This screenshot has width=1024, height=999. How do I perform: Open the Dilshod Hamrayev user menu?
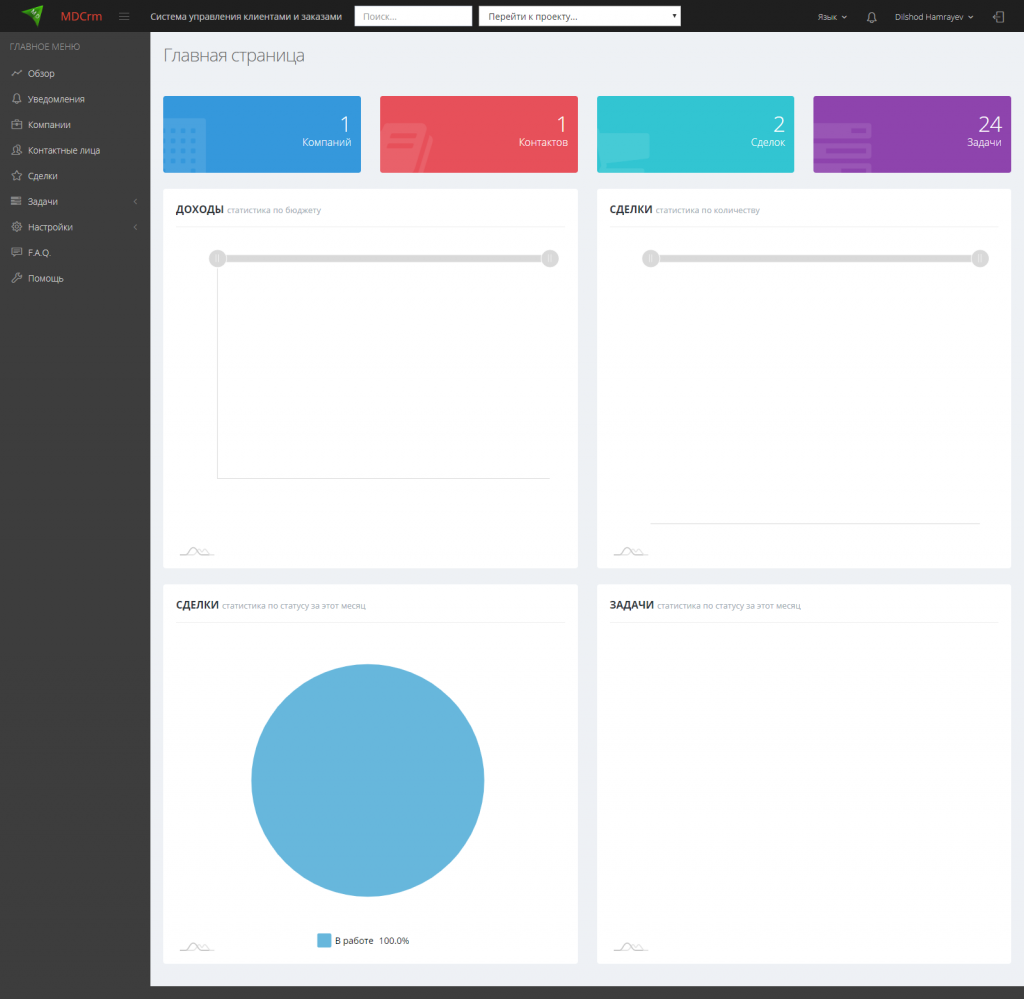tap(934, 17)
